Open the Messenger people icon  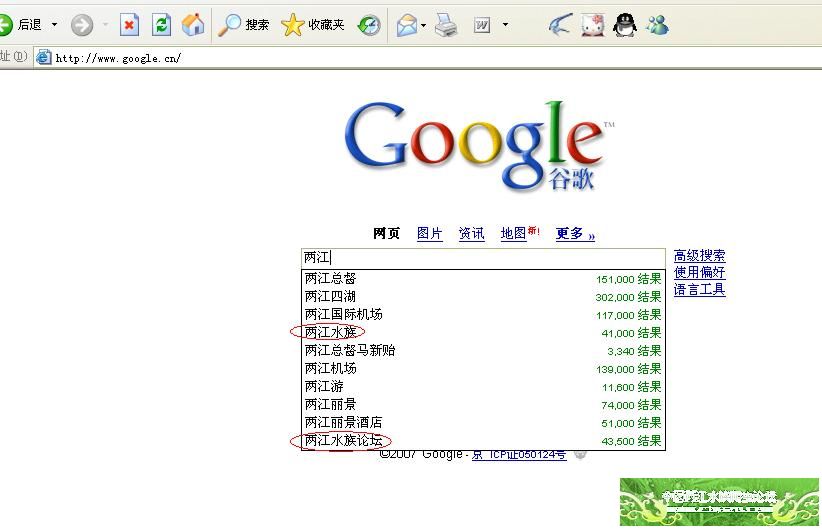point(657,25)
